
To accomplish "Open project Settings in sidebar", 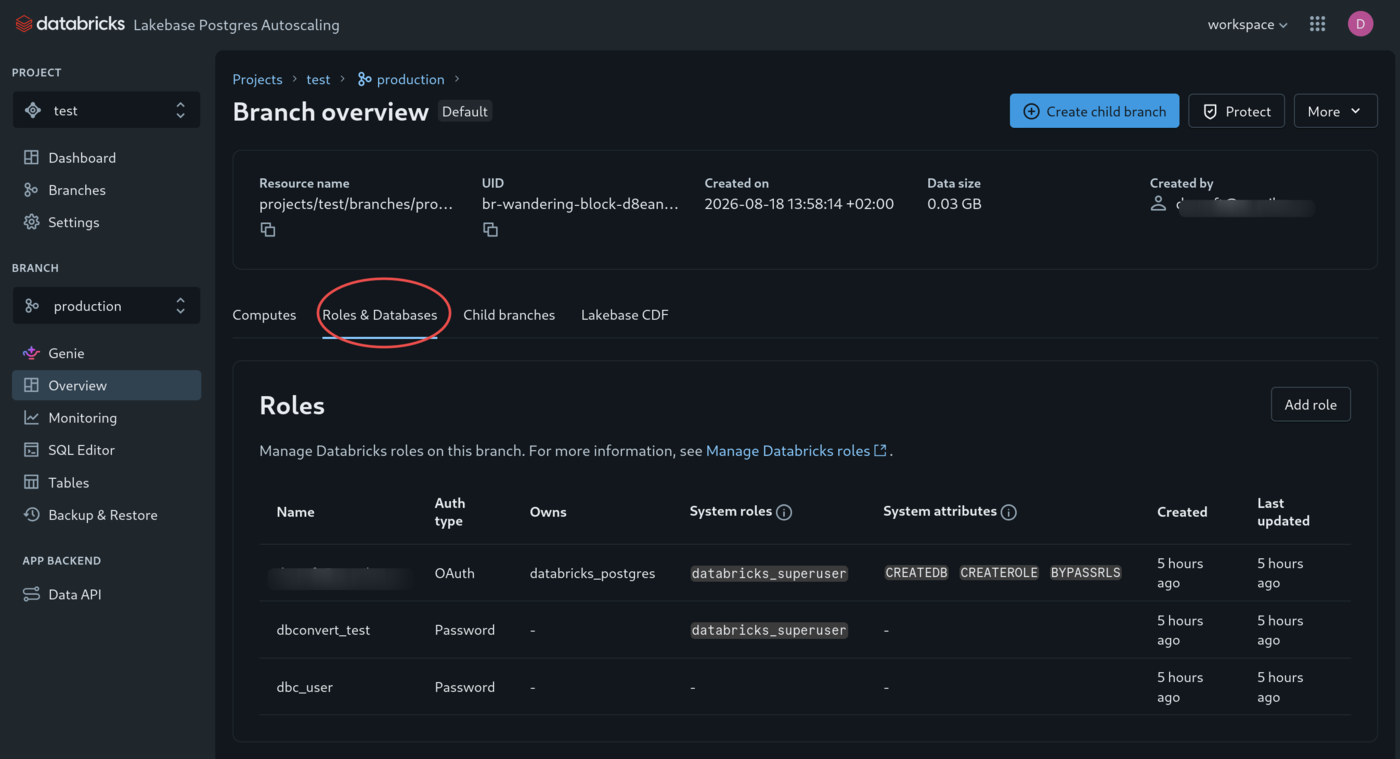I will 106,222.
